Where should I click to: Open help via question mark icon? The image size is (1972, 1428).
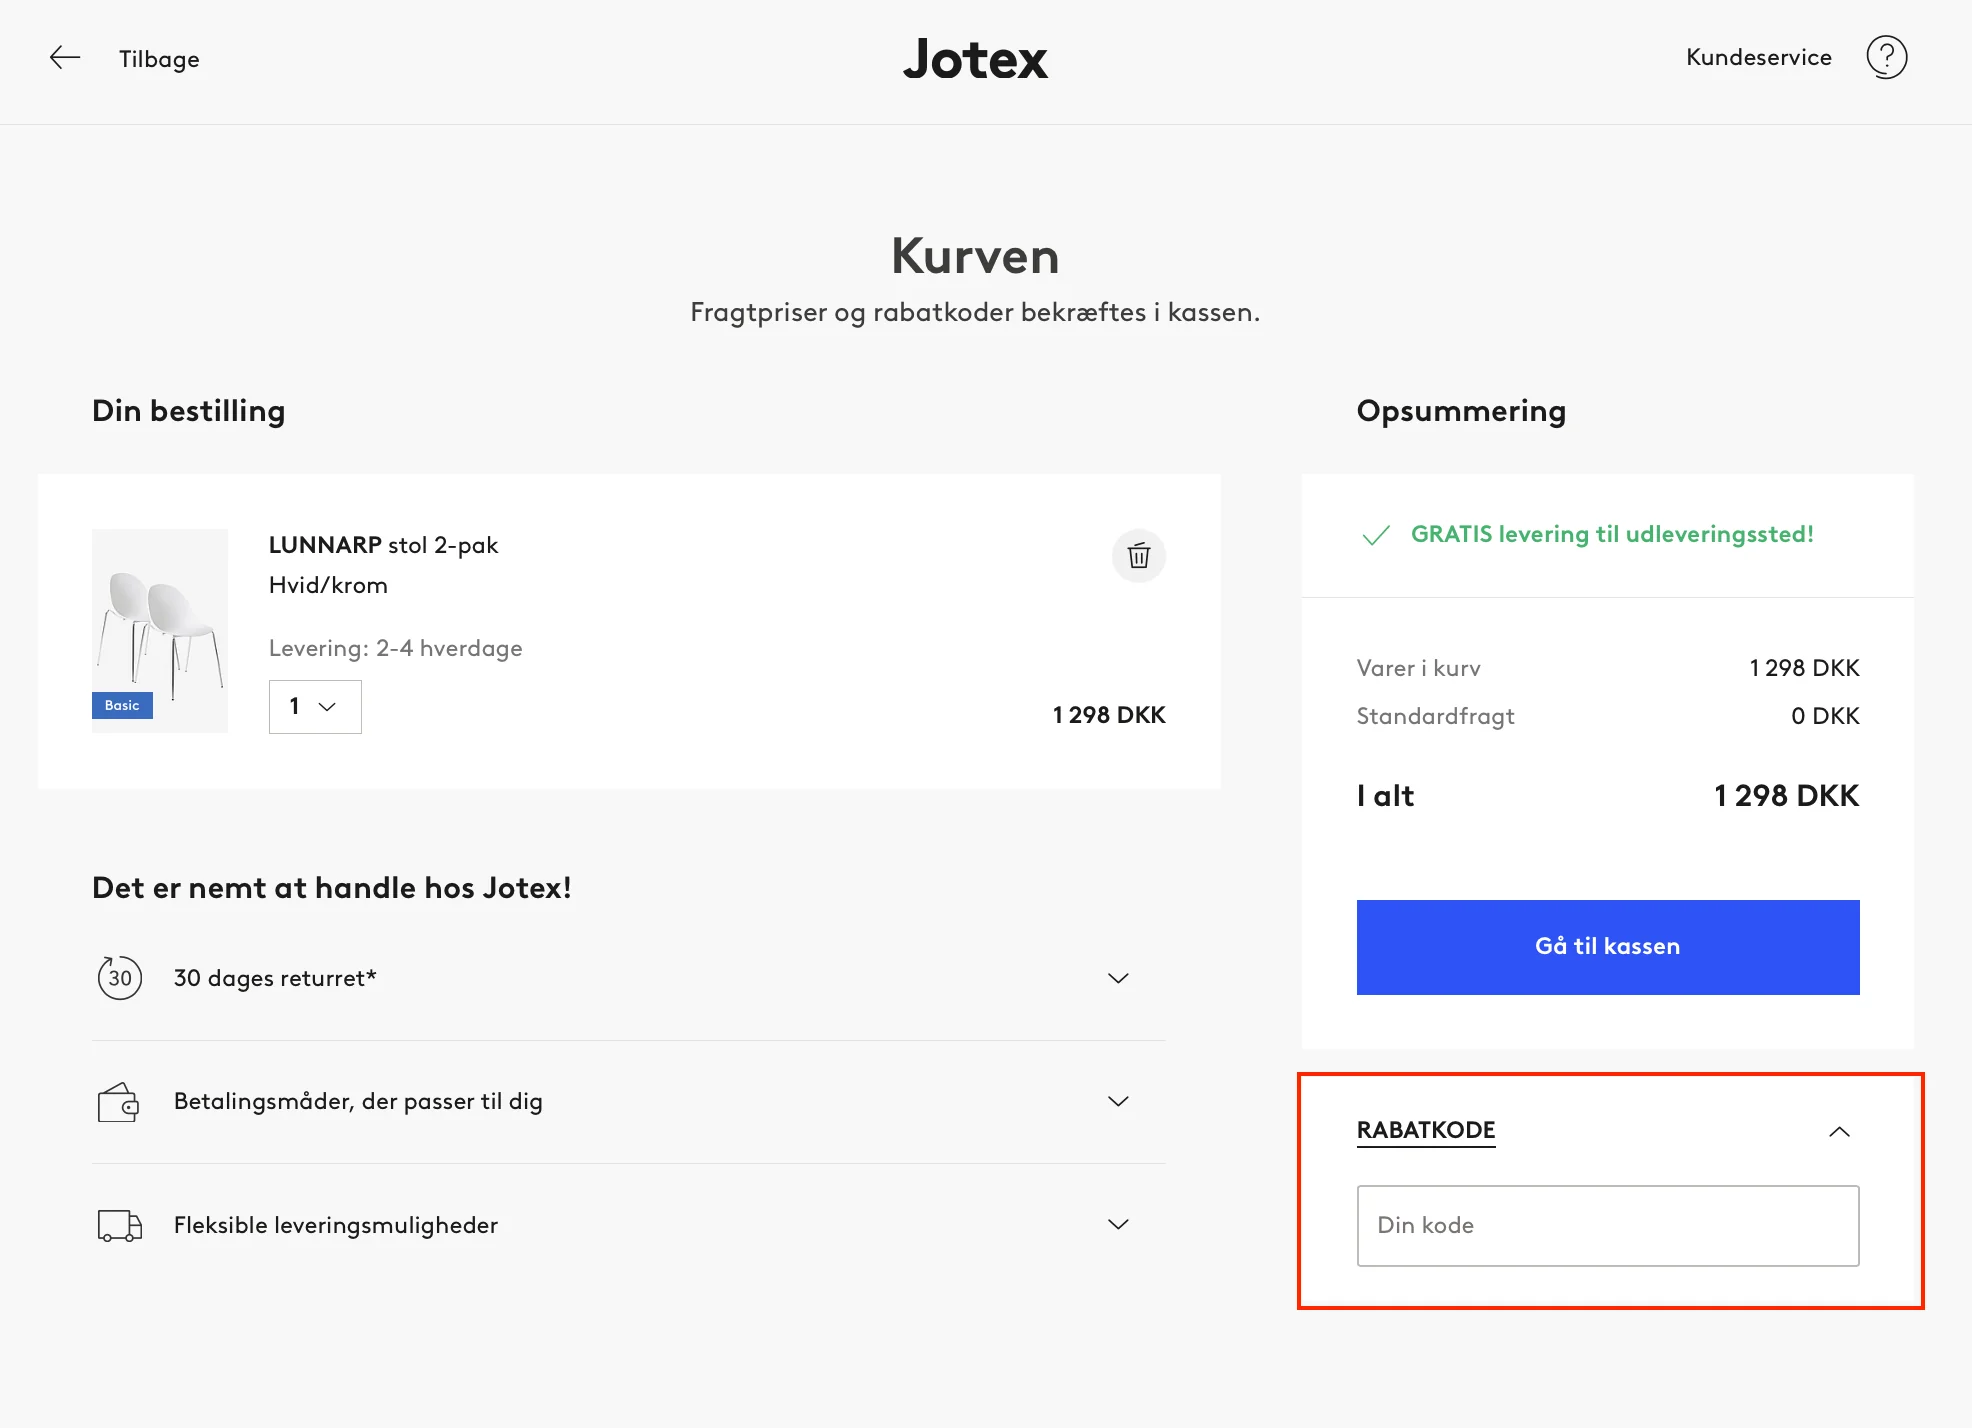(1889, 57)
